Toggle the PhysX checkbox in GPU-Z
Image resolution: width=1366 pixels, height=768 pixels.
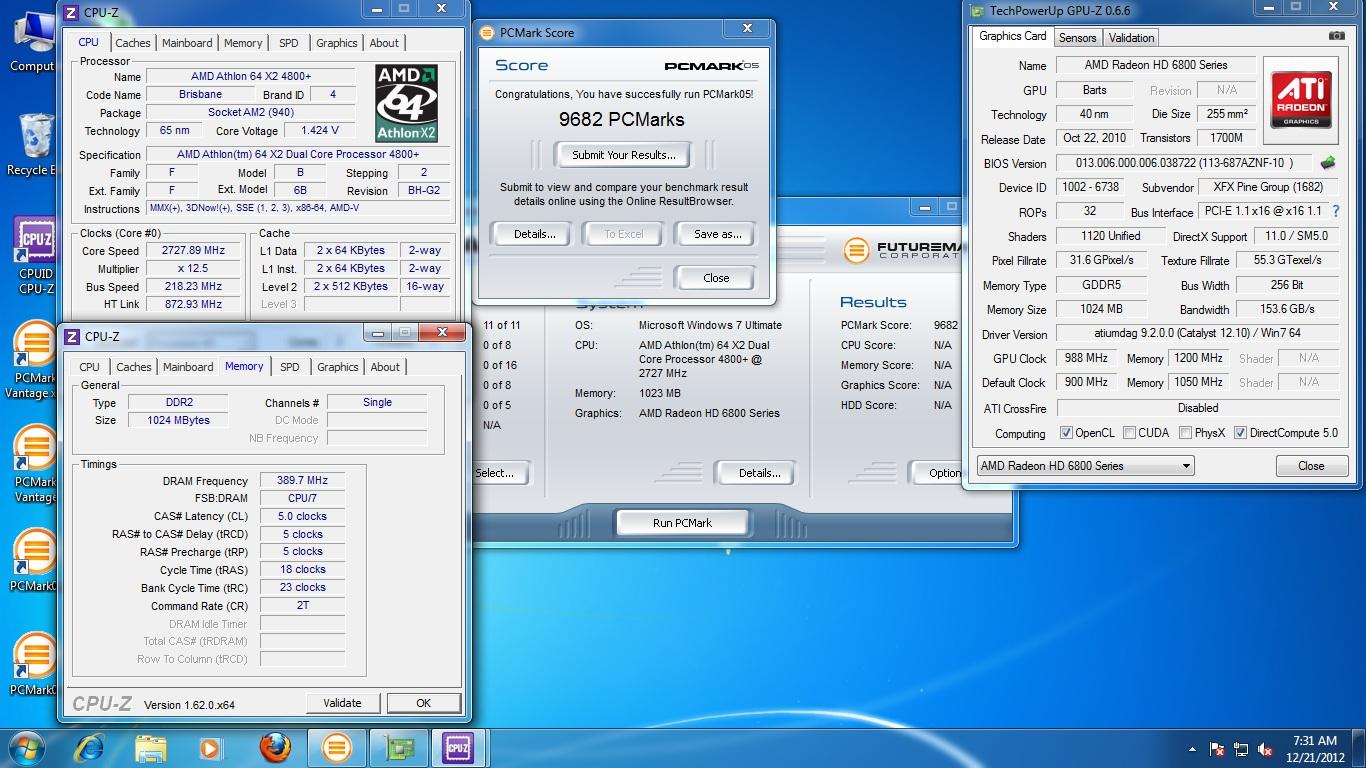[1186, 433]
